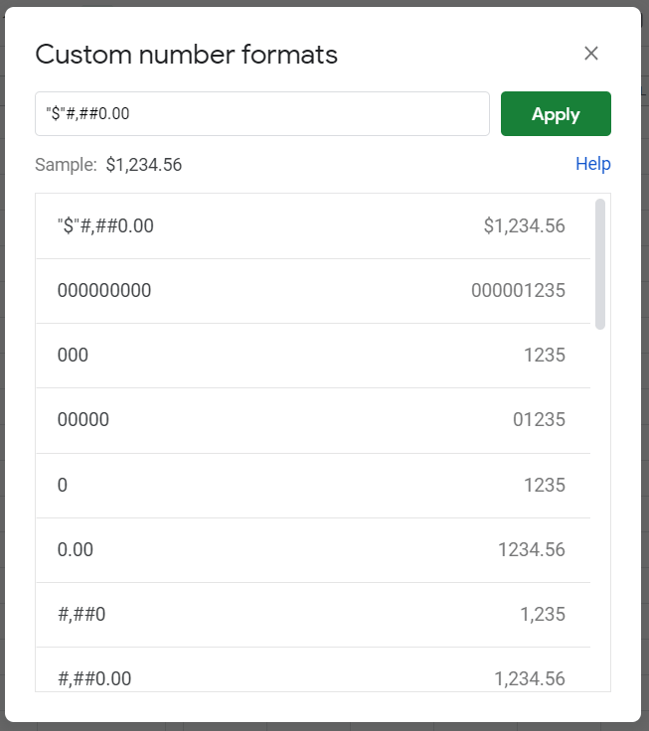
Task: Click the $1,234.56 preview in the list
Action: tap(524, 226)
